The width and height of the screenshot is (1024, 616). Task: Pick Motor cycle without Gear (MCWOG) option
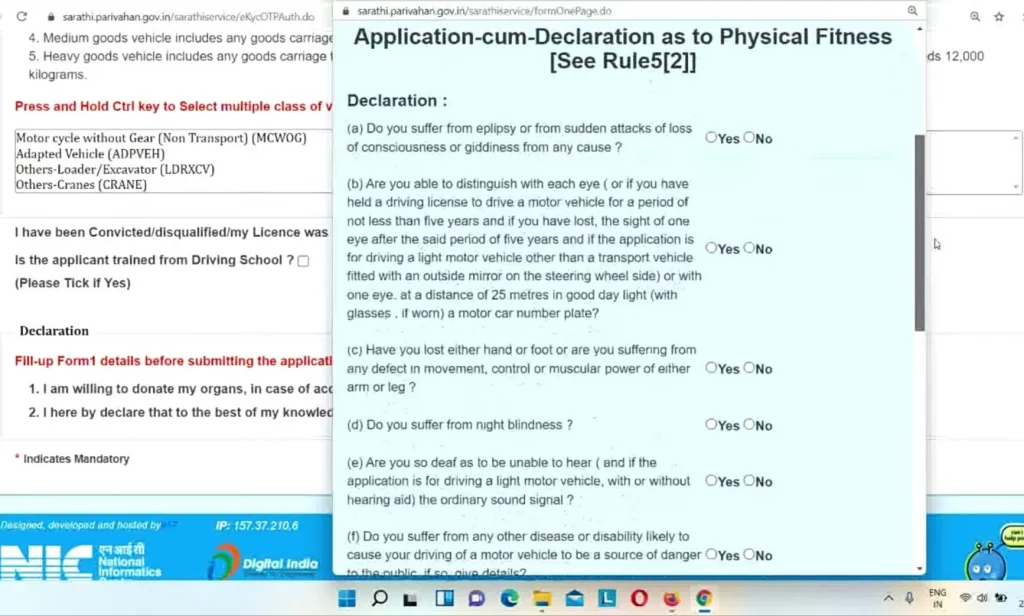pos(160,138)
